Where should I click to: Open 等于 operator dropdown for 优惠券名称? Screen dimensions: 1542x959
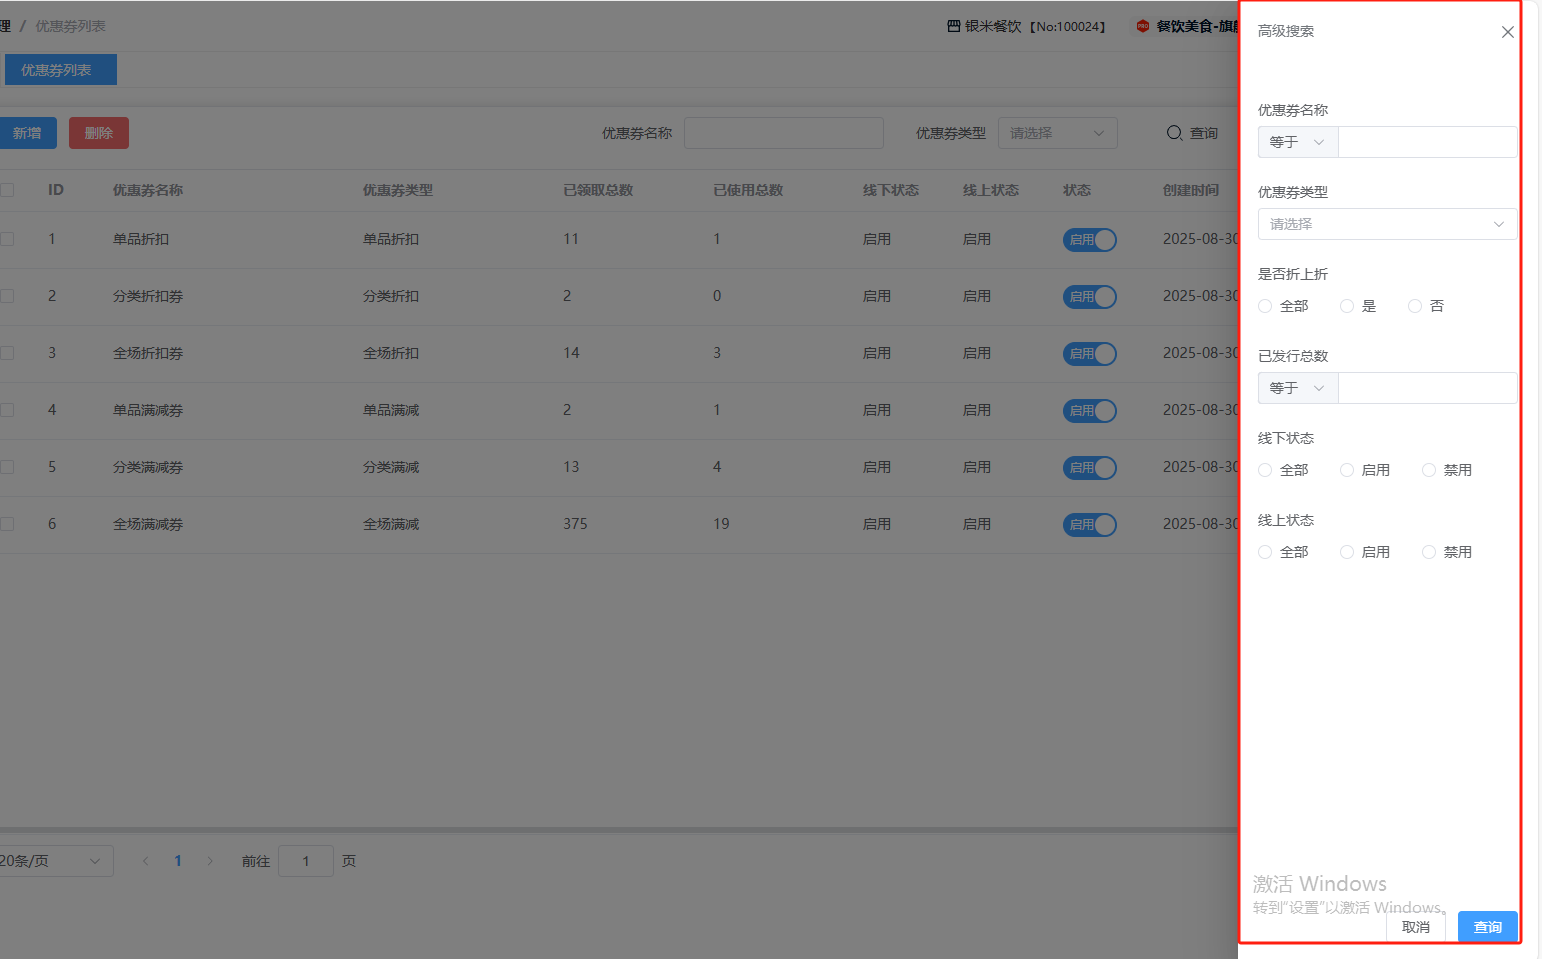[1297, 142]
